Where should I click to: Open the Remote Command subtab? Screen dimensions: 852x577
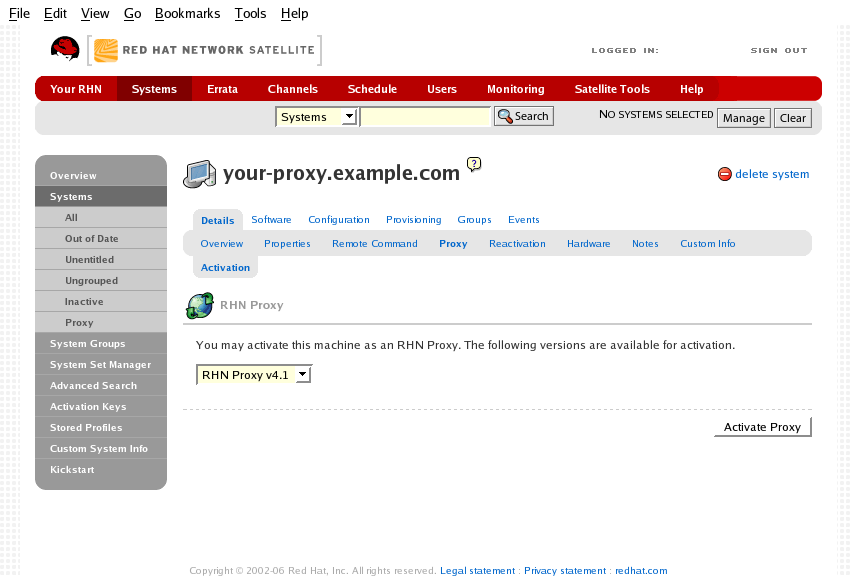coord(375,243)
